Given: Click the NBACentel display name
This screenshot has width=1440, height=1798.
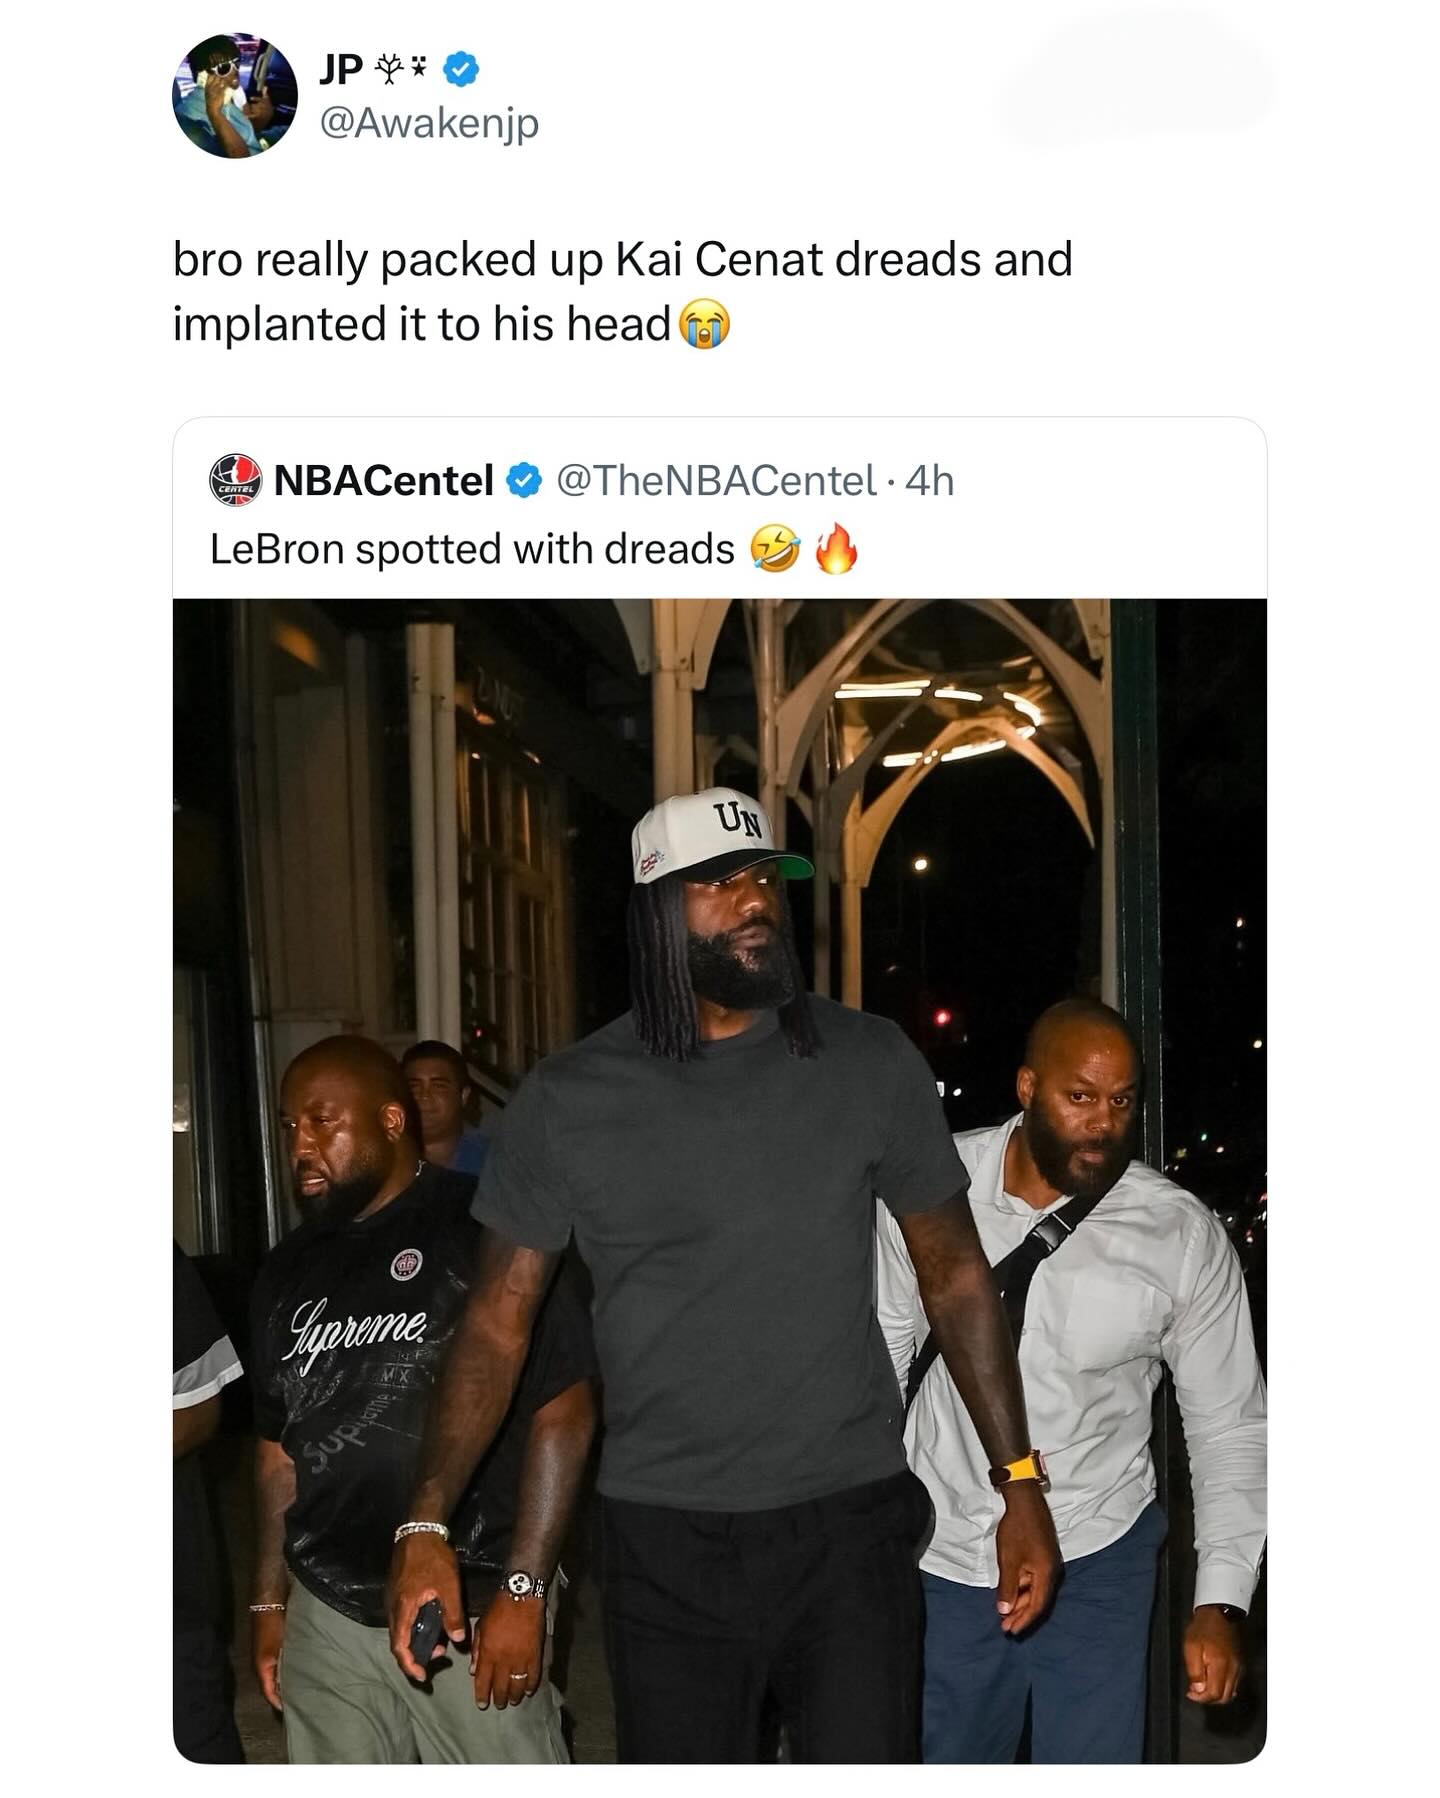Looking at the screenshot, I should point(384,481).
